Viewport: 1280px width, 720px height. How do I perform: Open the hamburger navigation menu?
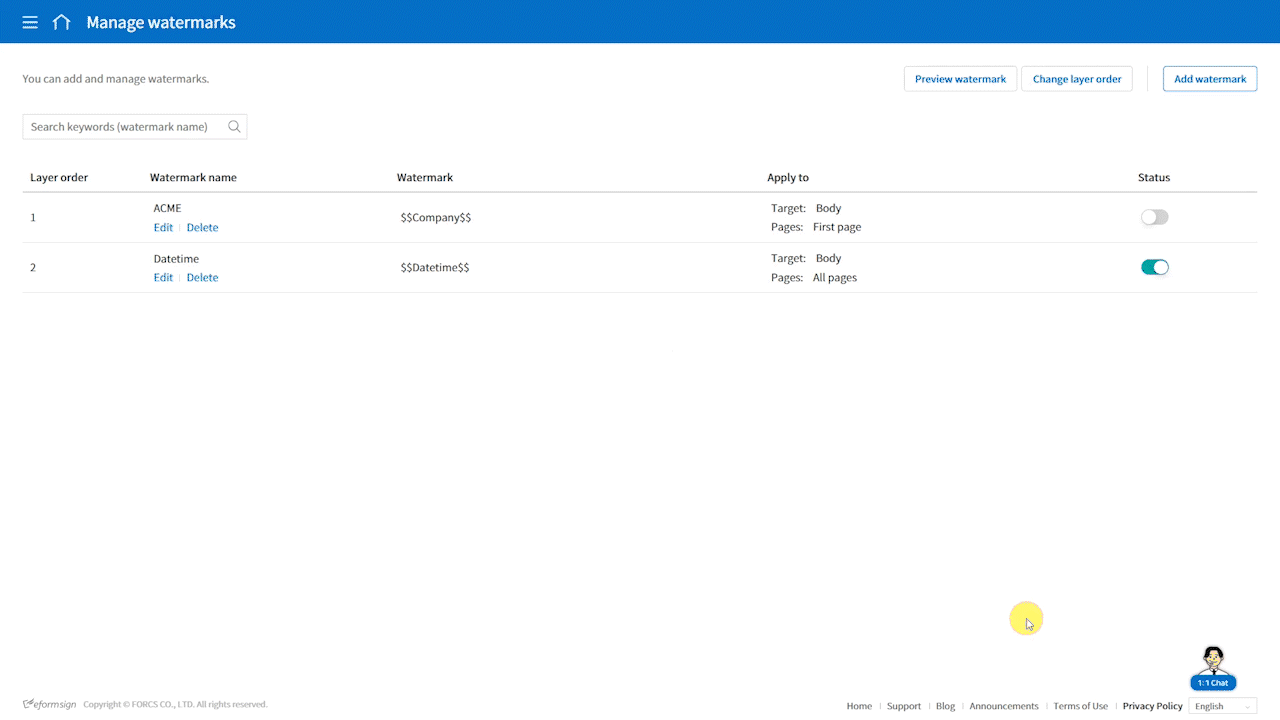click(x=30, y=22)
